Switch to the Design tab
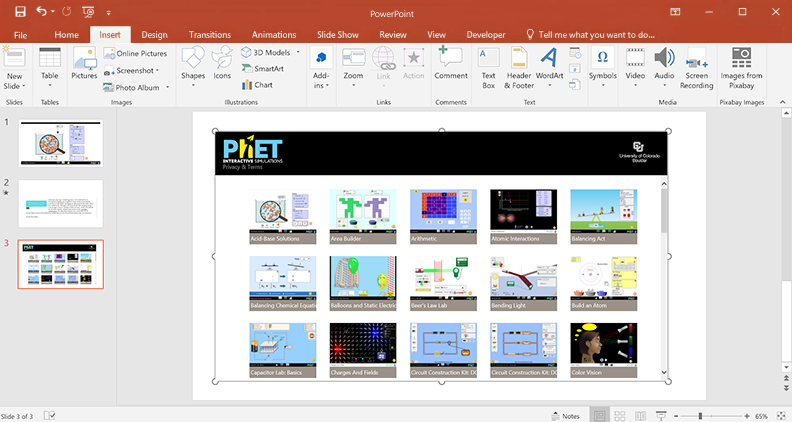Viewport: 792px width, 422px height. pyautogui.click(x=154, y=35)
